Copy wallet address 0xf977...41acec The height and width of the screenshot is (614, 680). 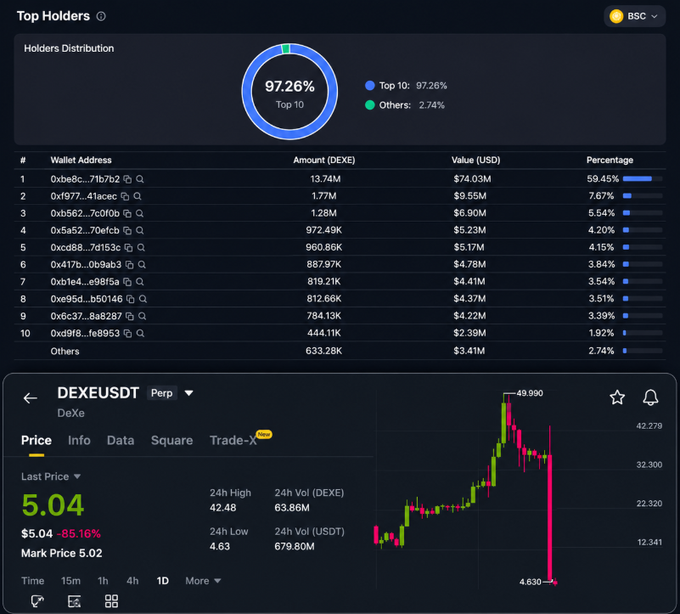pyautogui.click(x=125, y=196)
